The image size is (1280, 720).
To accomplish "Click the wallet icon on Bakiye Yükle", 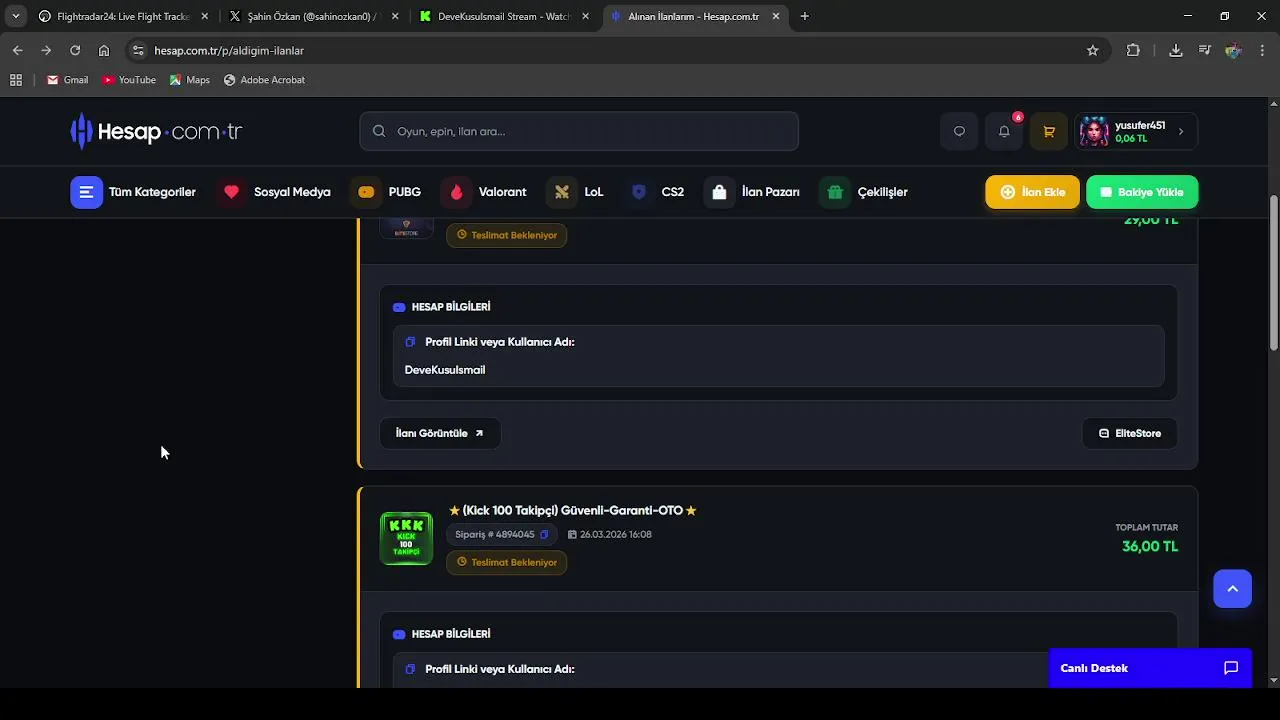I will (x=1106, y=192).
